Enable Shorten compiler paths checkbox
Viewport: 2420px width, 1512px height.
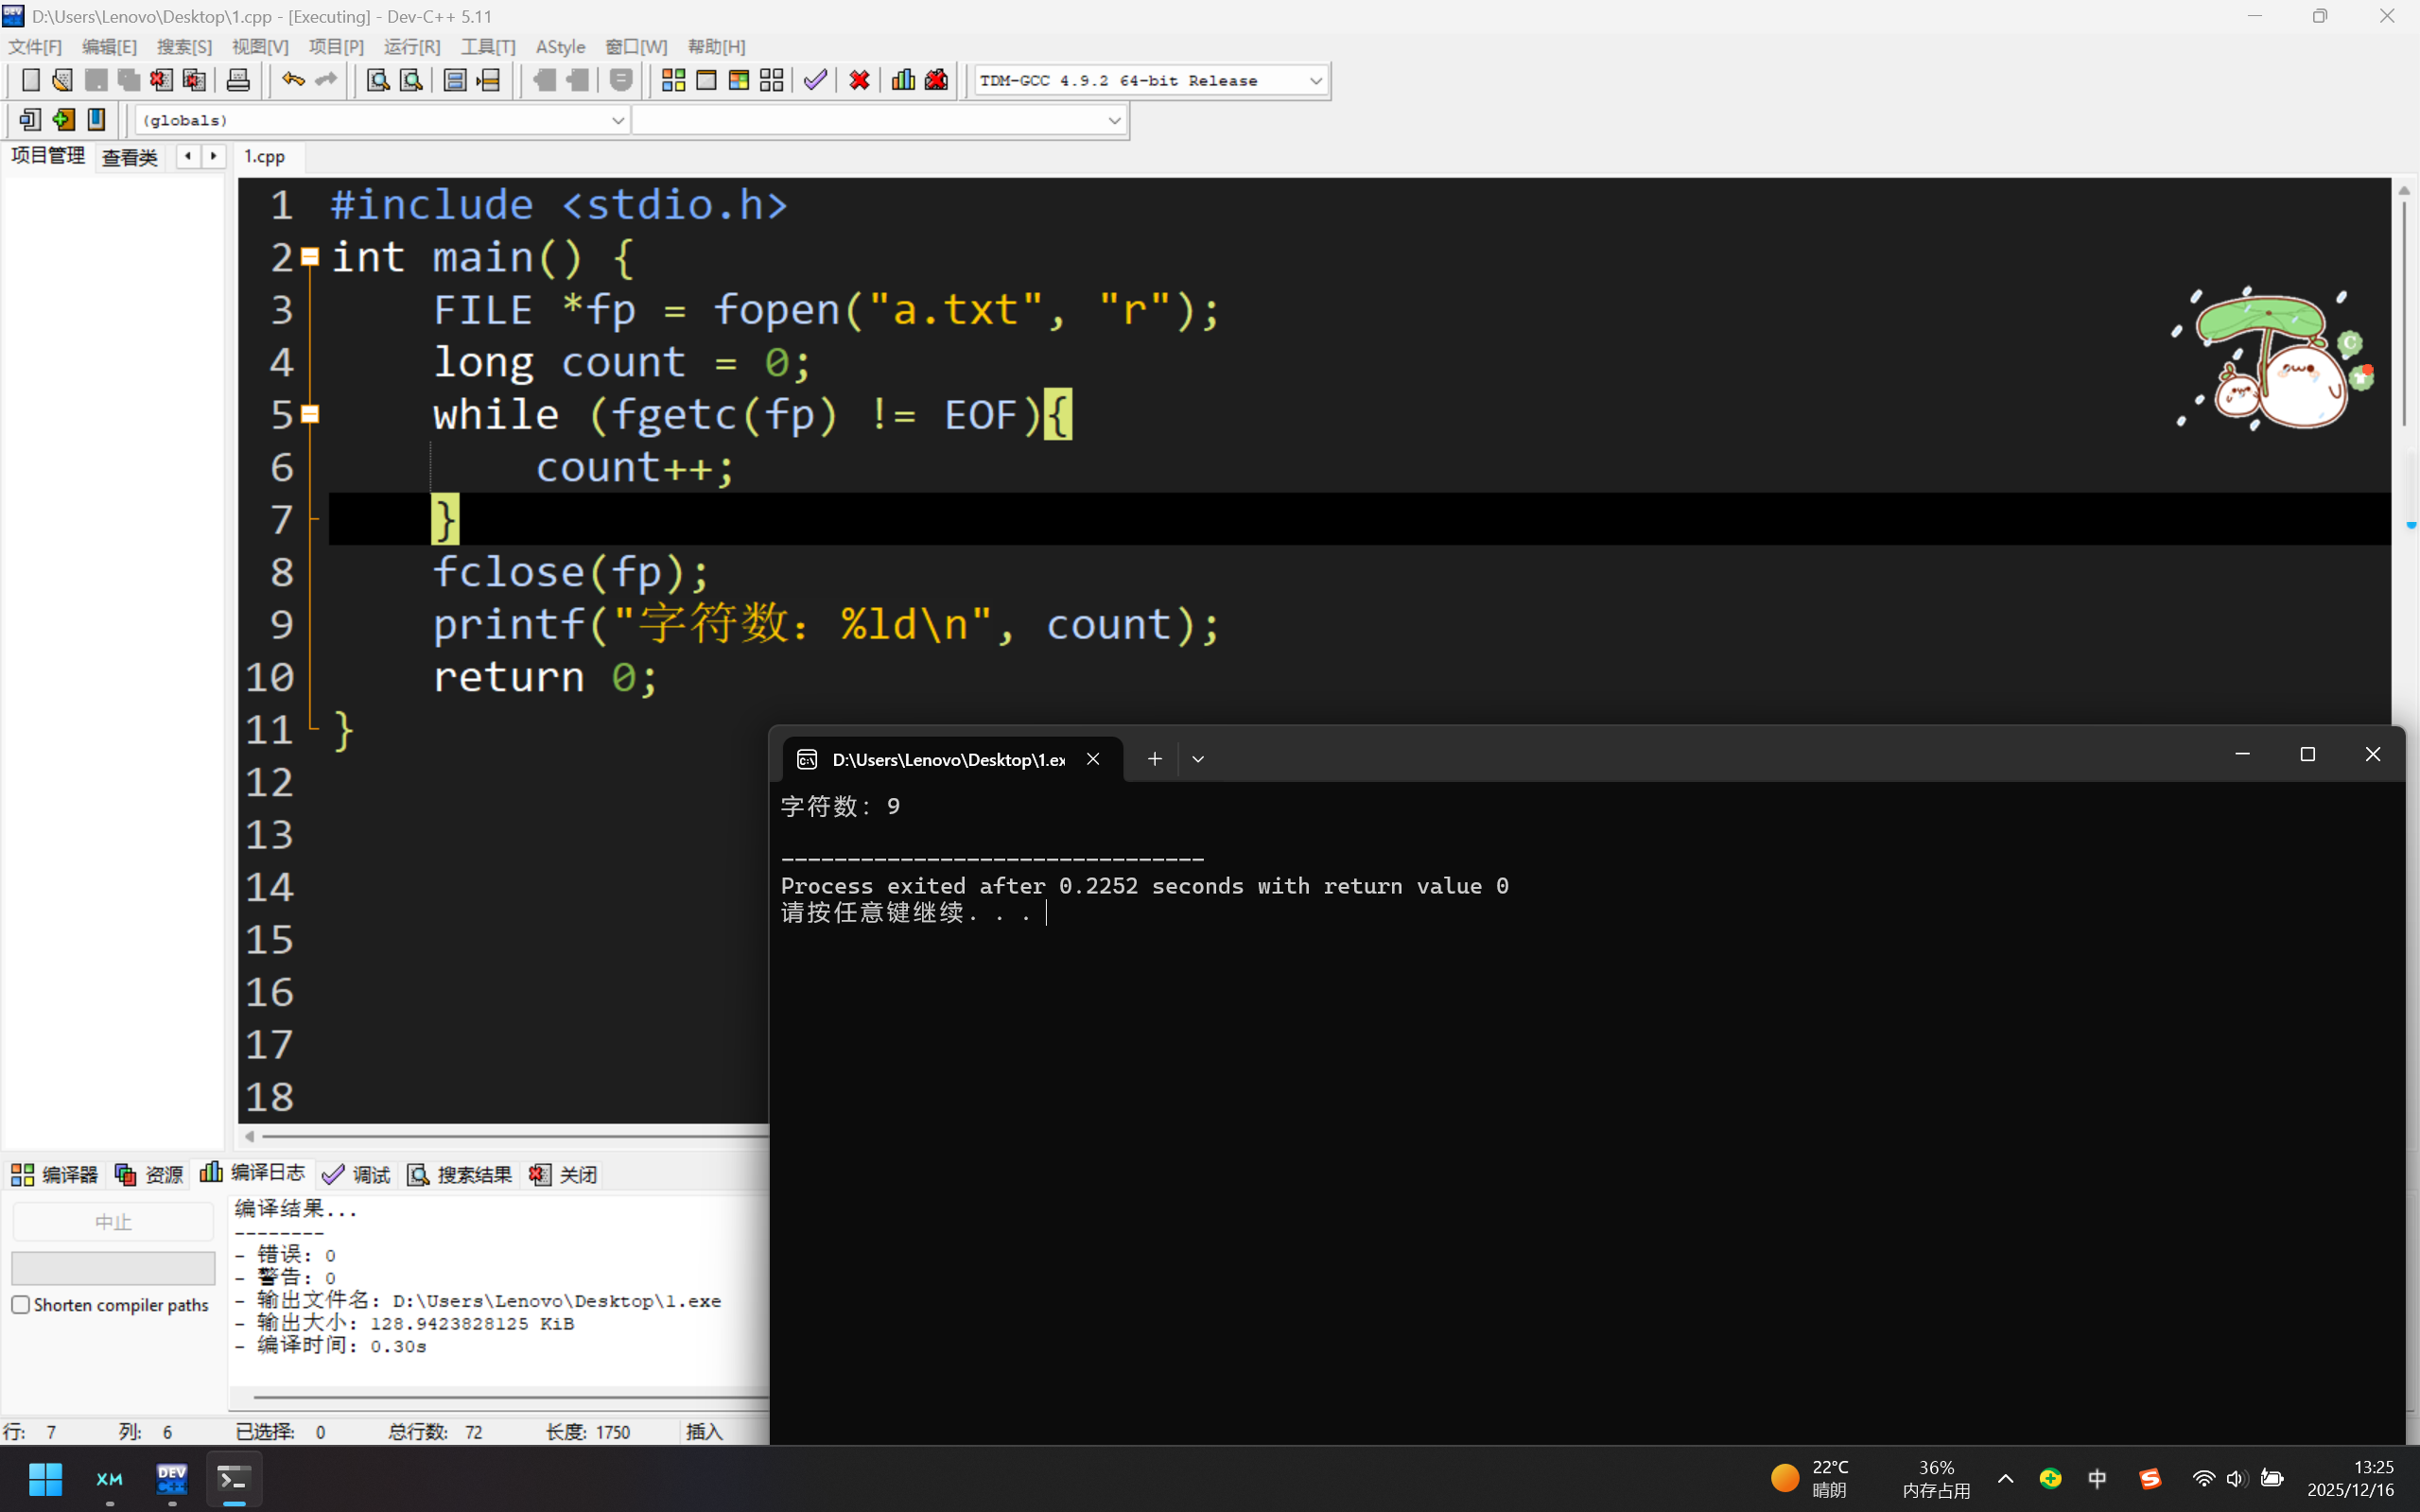point(21,1305)
